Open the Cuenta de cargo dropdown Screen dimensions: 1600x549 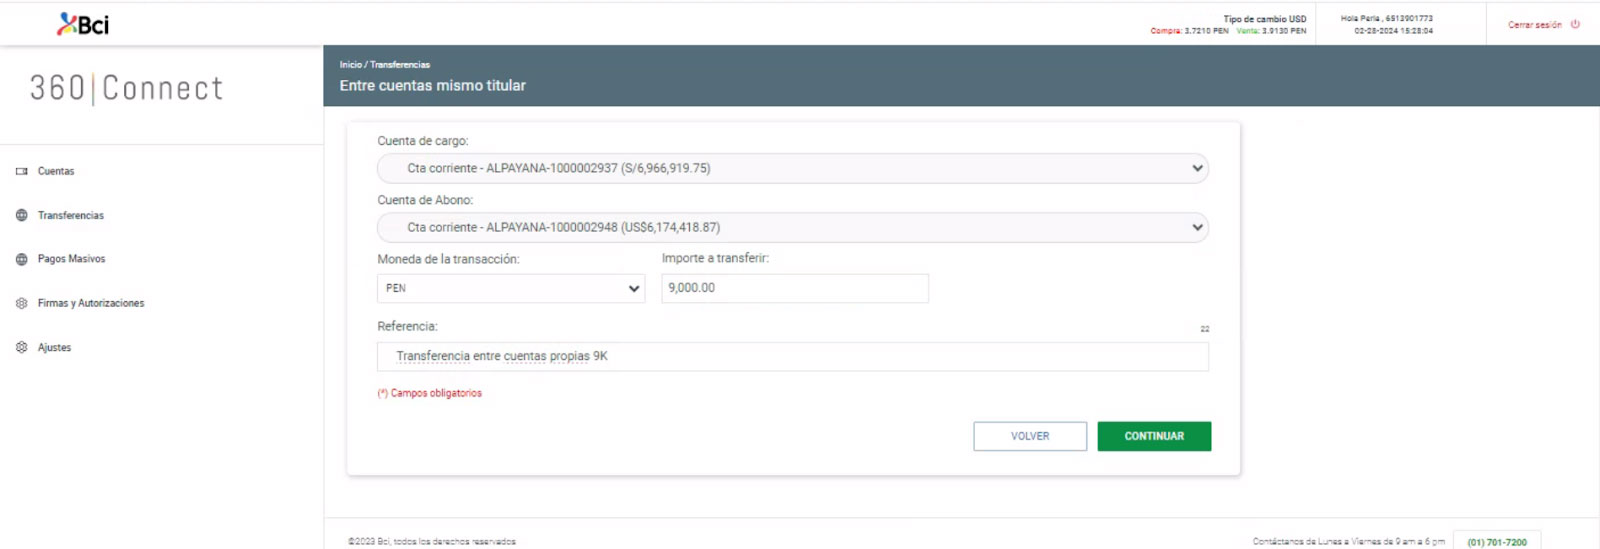(x=792, y=168)
